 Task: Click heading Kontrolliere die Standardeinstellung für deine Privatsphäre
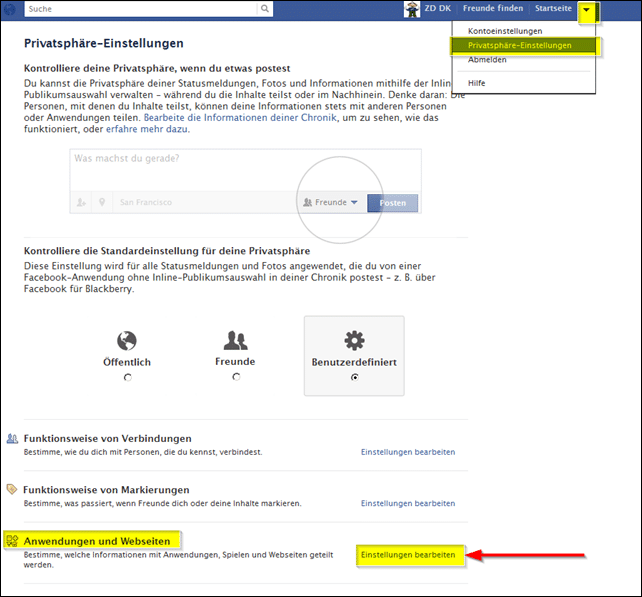point(167,251)
